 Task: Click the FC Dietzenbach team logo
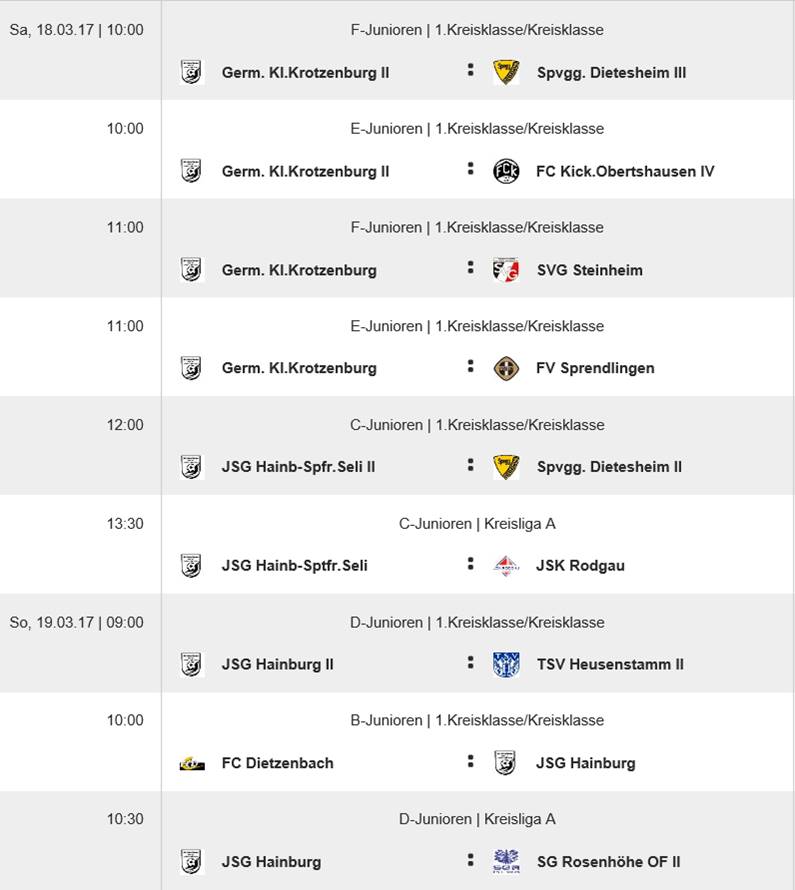(192, 763)
